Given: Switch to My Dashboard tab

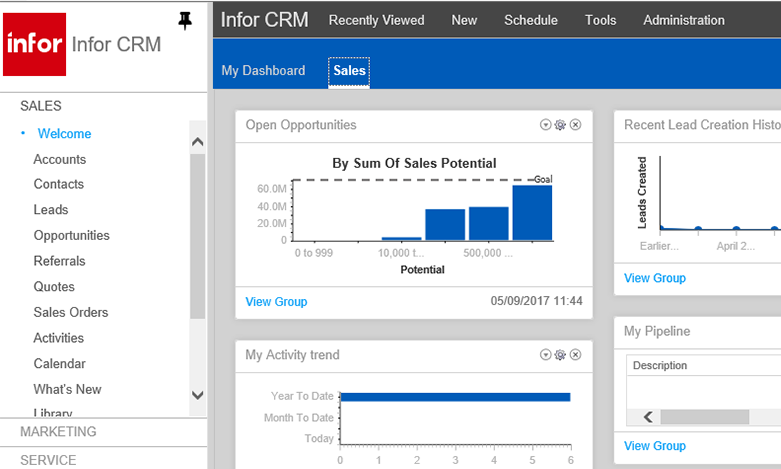Looking at the screenshot, I should pyautogui.click(x=263, y=71).
